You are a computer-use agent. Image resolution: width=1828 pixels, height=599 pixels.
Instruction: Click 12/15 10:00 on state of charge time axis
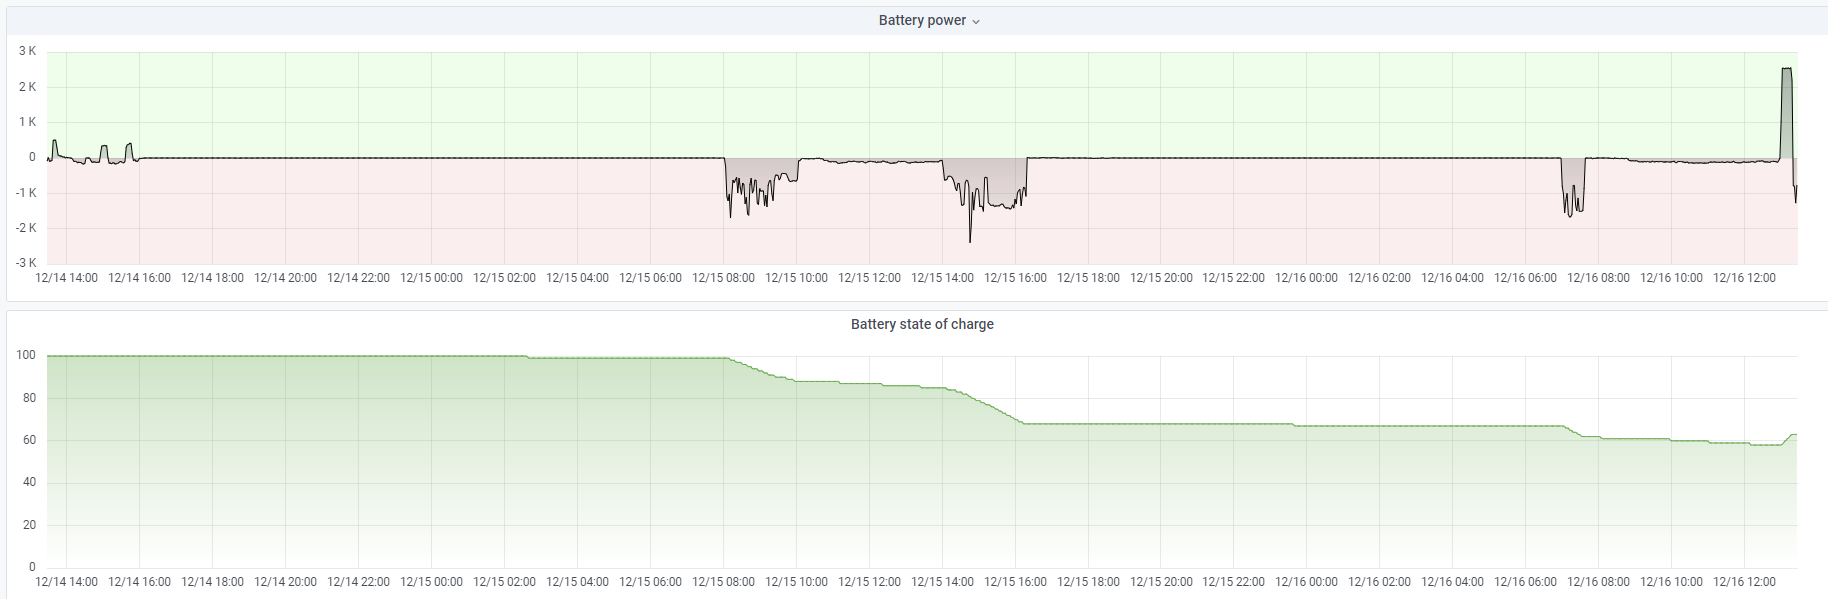(796, 582)
